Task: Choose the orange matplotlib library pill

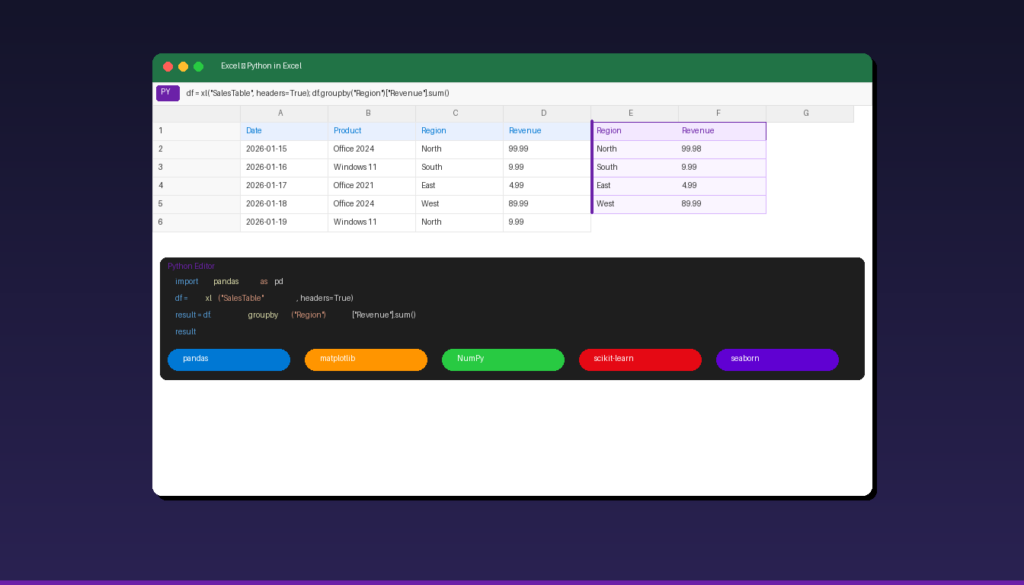Action: (366, 359)
